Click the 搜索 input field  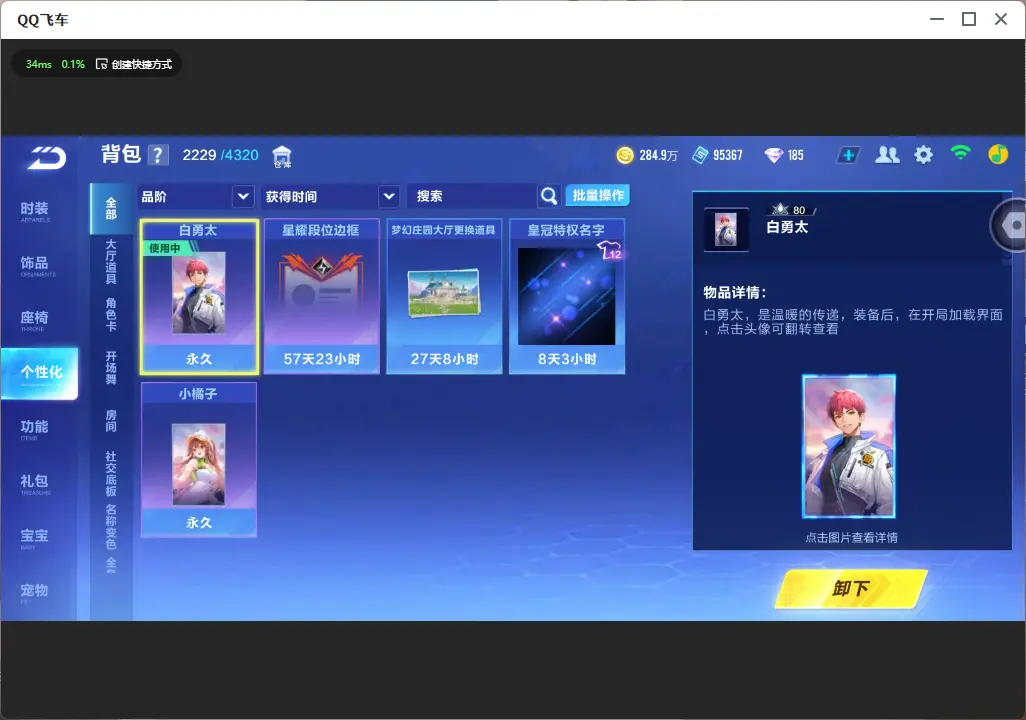(471, 196)
